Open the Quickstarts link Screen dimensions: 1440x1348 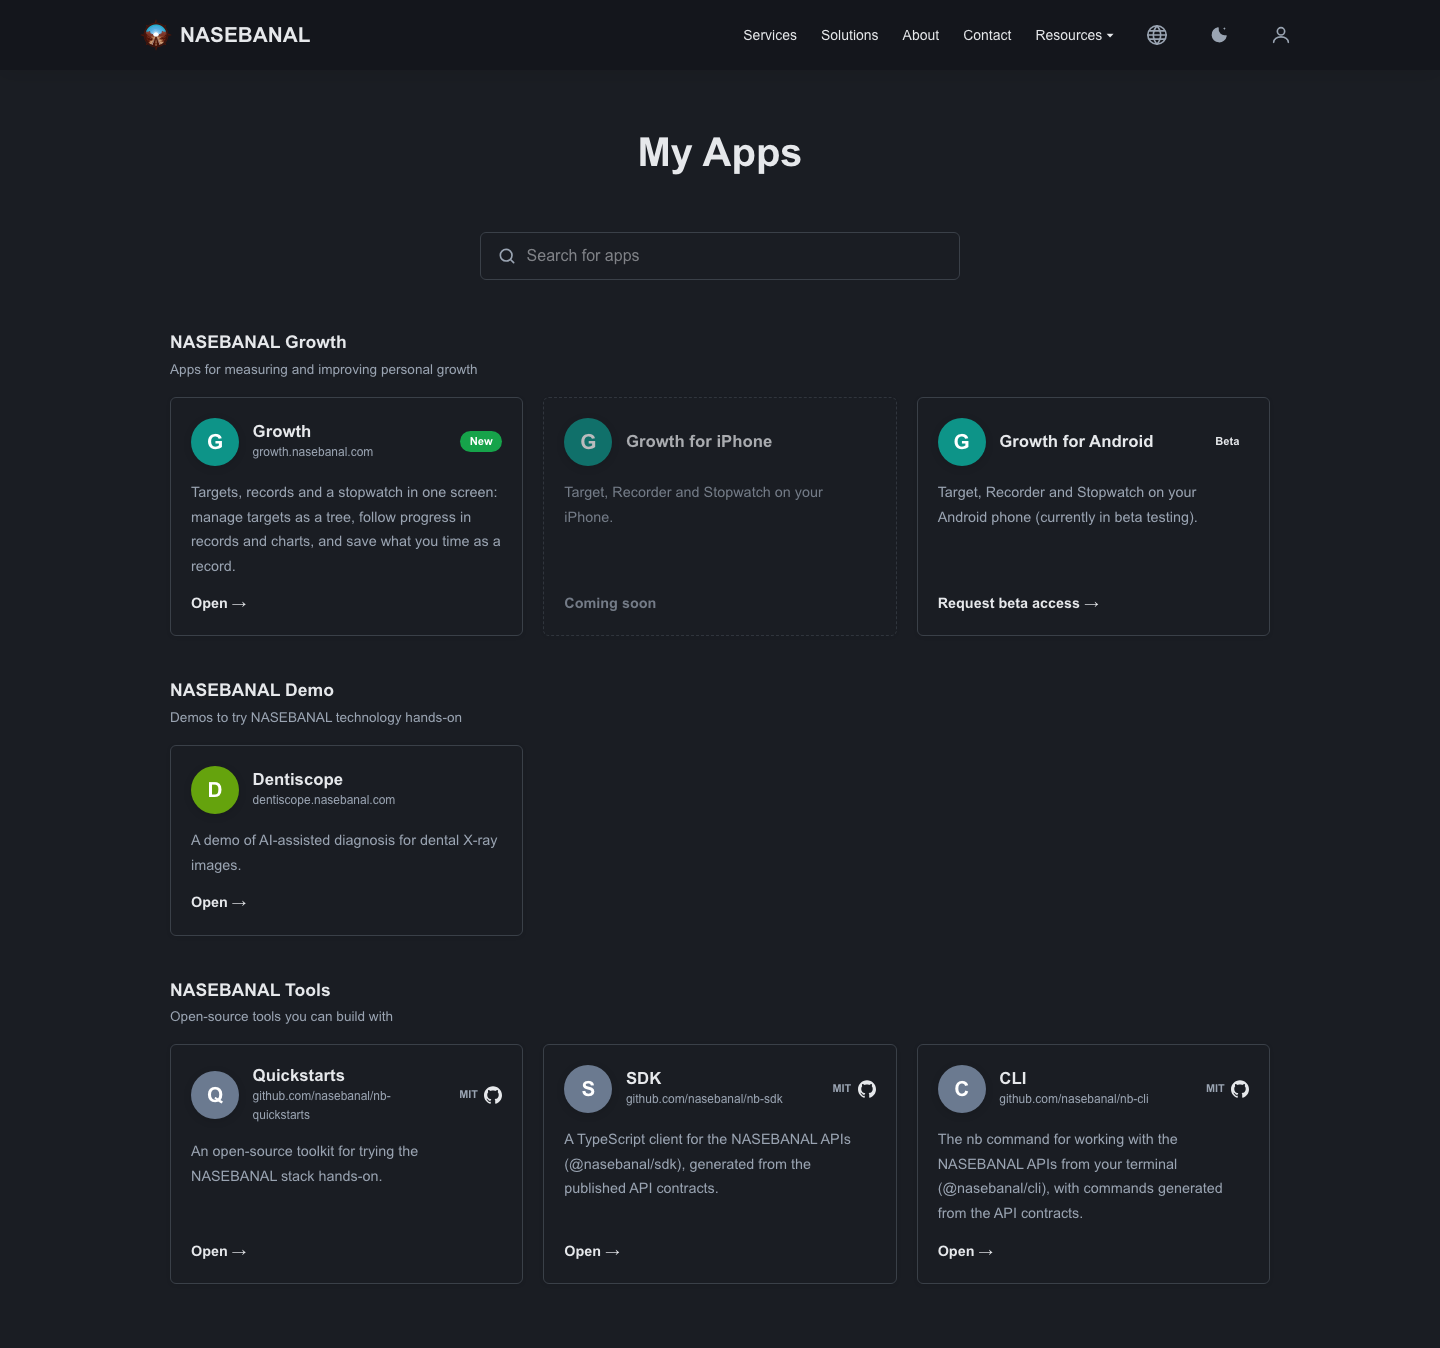pyautogui.click(x=219, y=1251)
